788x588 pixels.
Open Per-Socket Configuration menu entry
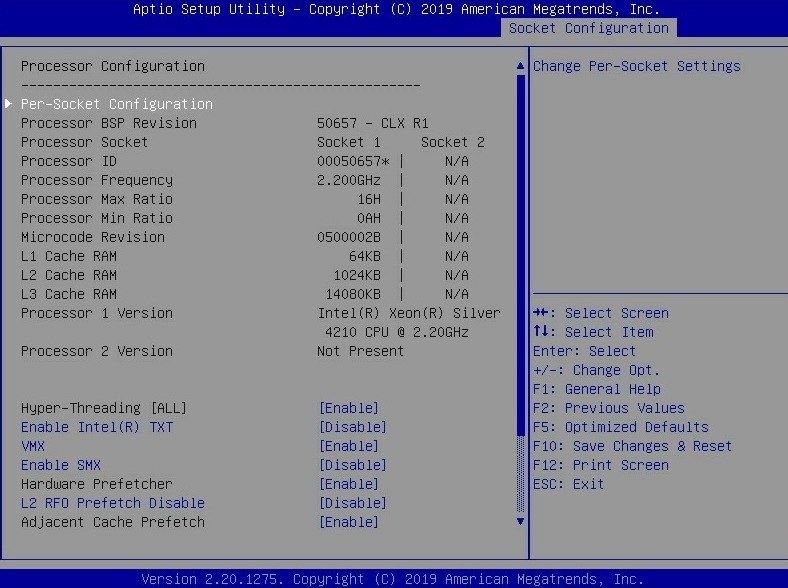[x=117, y=104]
